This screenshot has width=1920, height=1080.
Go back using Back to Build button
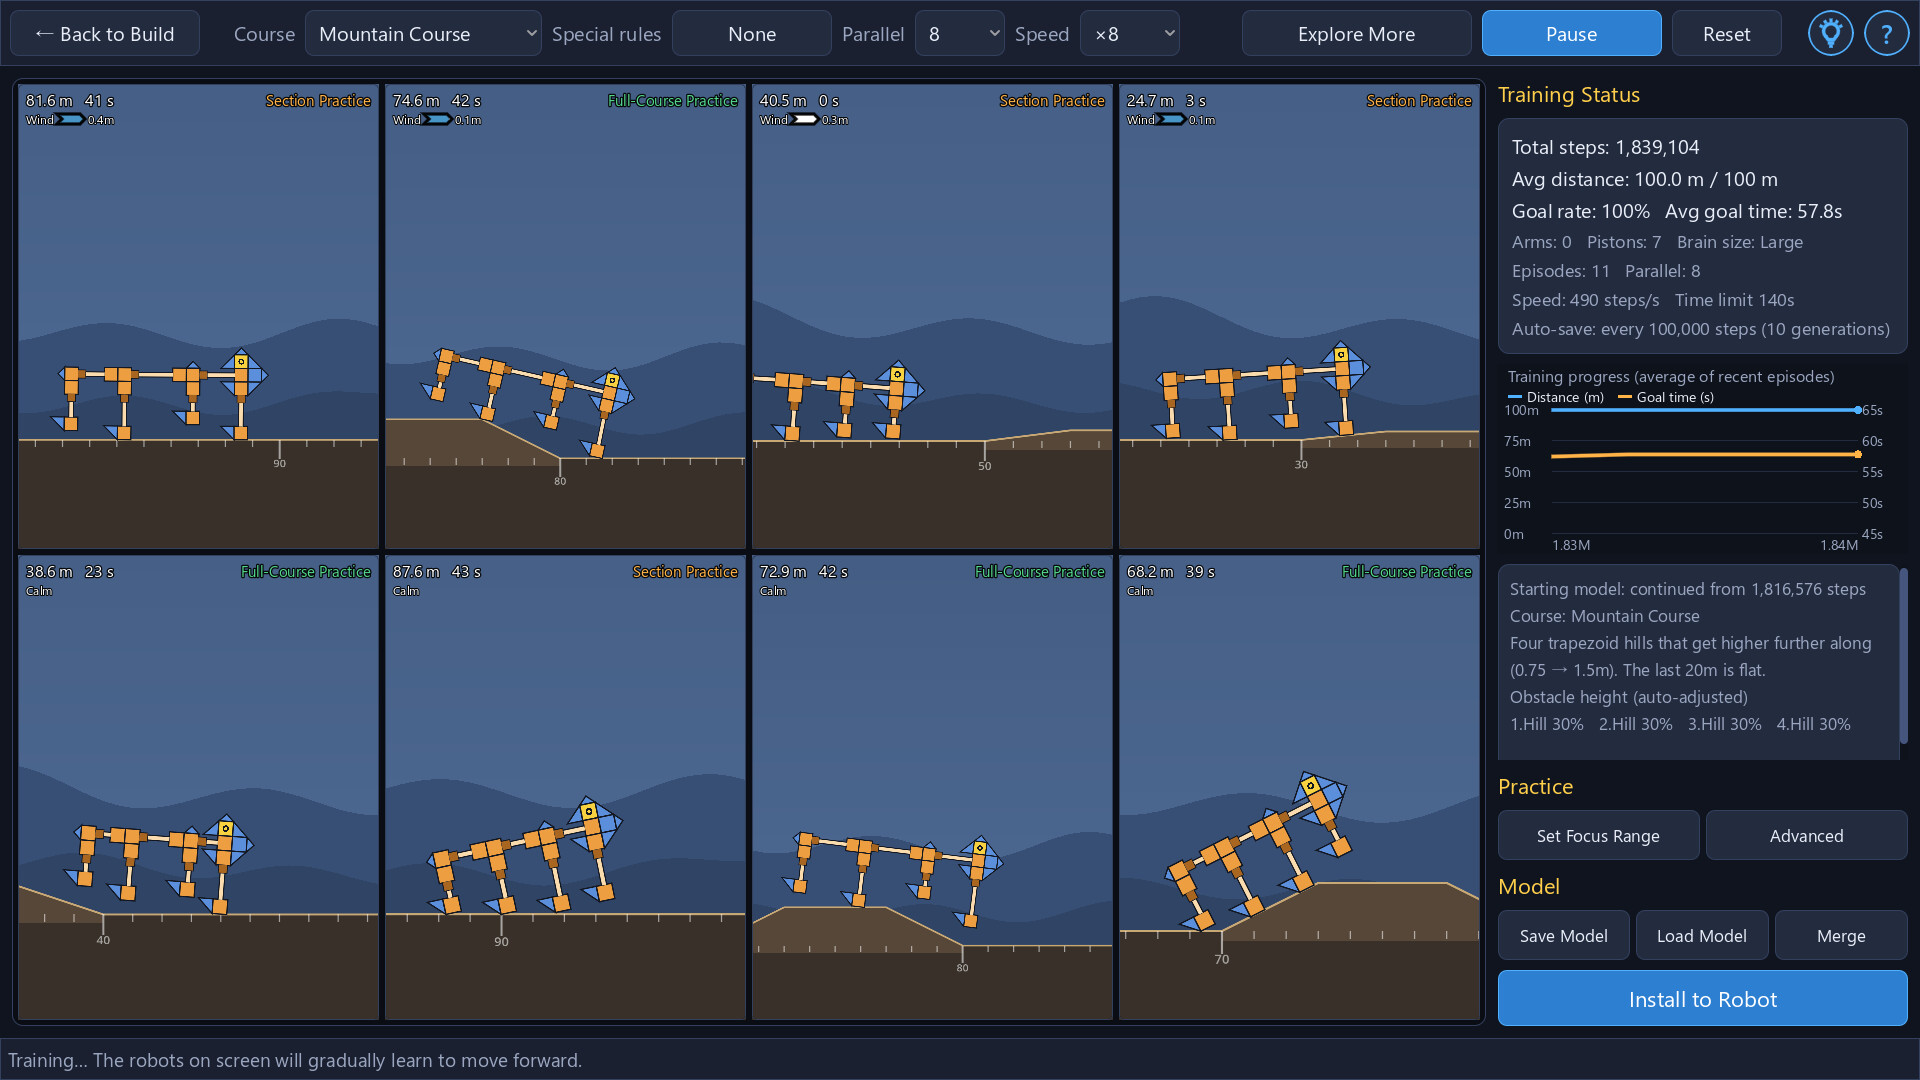pyautogui.click(x=105, y=34)
